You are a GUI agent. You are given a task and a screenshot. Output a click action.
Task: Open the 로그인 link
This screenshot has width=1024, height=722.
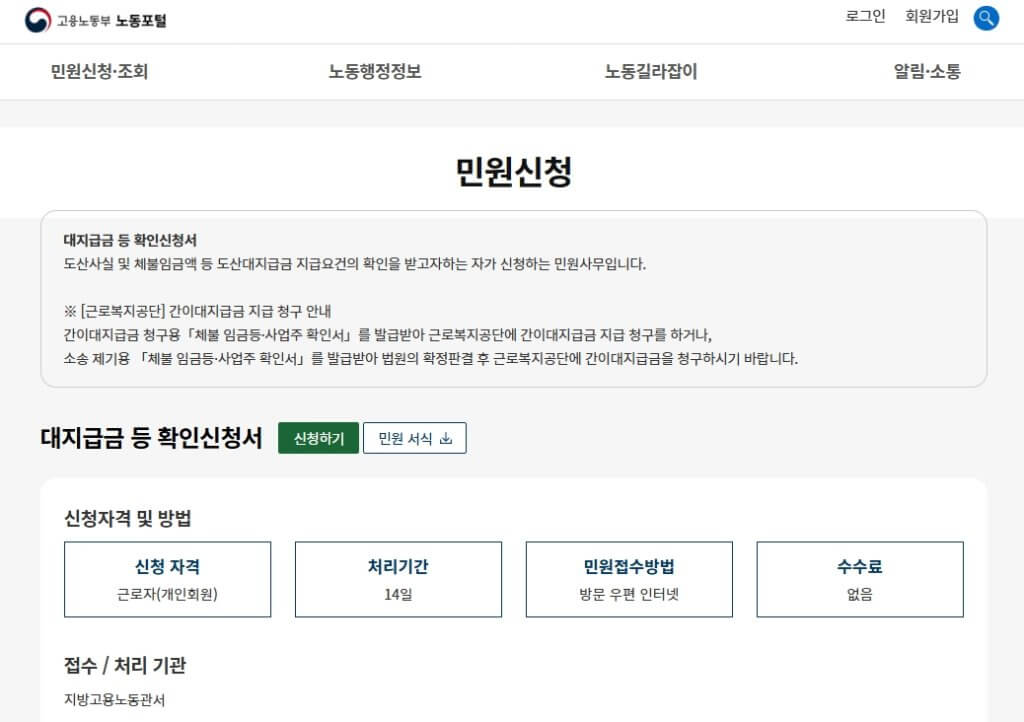pos(865,16)
